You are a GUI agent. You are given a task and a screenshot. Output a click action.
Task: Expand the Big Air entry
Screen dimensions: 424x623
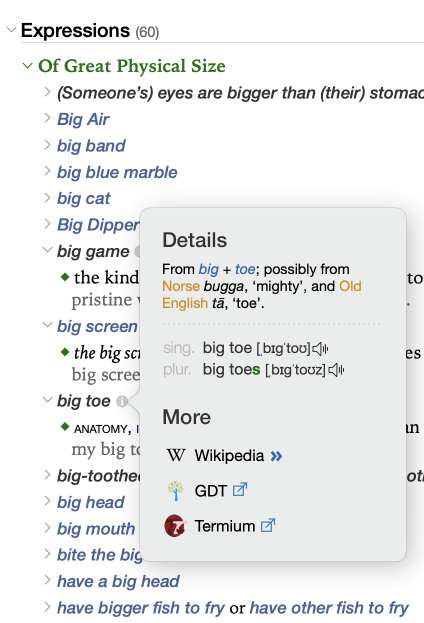pyautogui.click(x=47, y=118)
